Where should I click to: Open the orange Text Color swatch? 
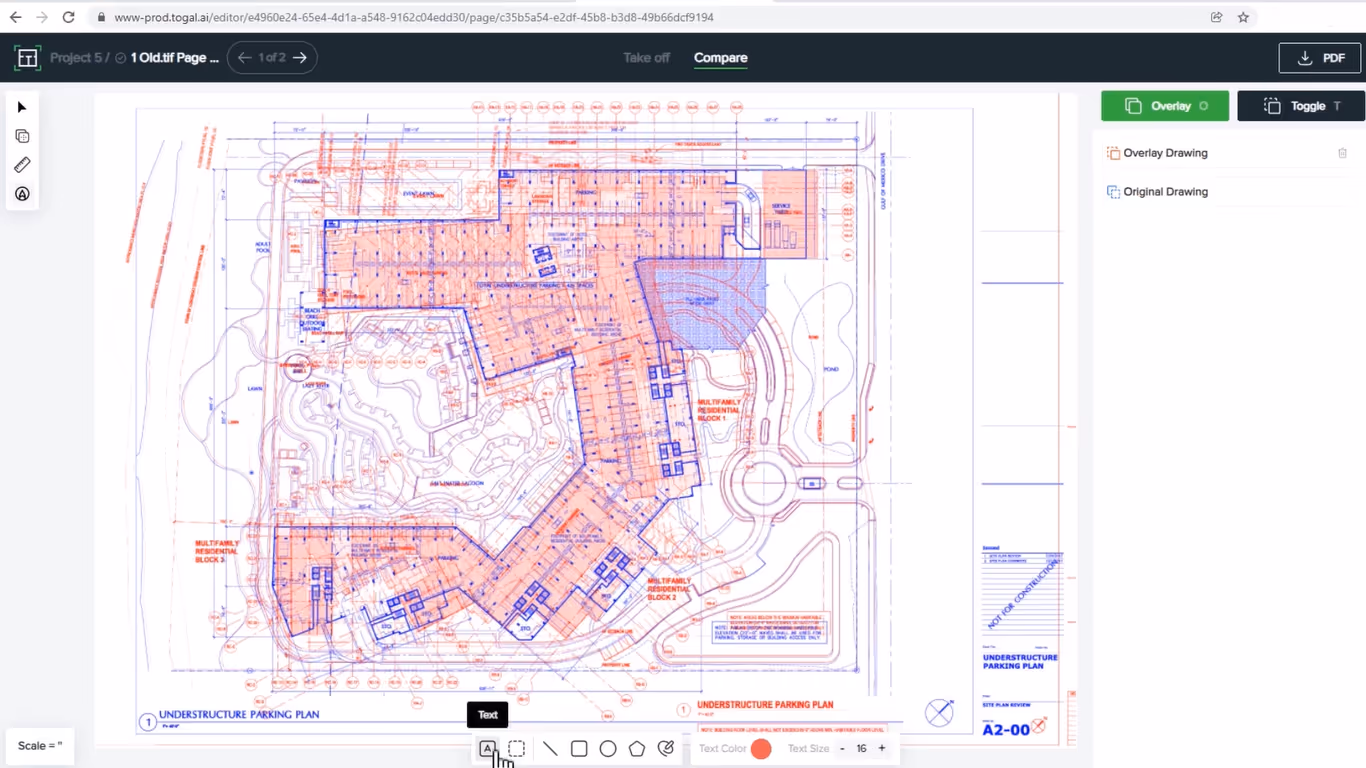[x=761, y=748]
